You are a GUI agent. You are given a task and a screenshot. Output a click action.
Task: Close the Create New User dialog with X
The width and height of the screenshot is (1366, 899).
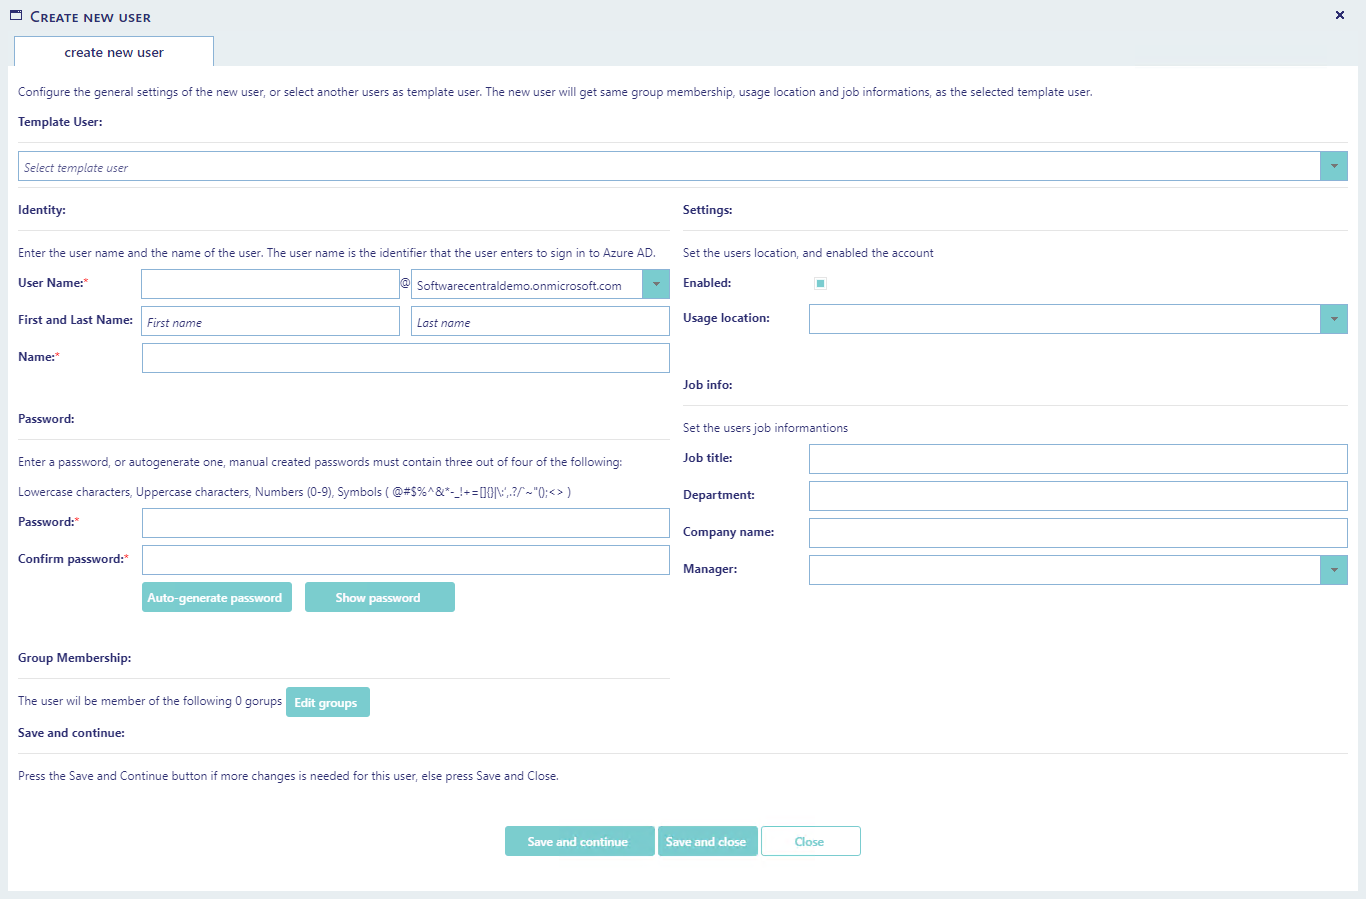(x=1340, y=15)
